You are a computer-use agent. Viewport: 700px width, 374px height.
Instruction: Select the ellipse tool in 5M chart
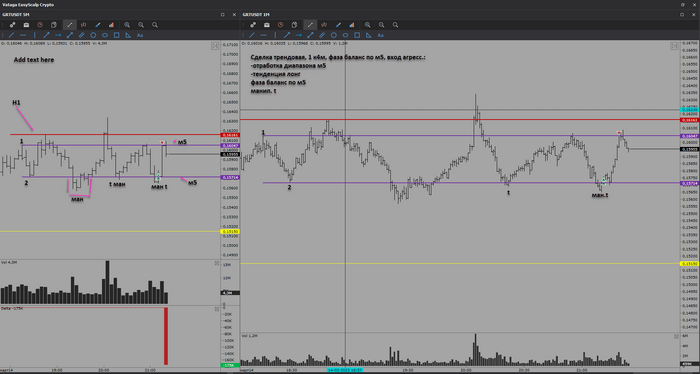coord(105,35)
